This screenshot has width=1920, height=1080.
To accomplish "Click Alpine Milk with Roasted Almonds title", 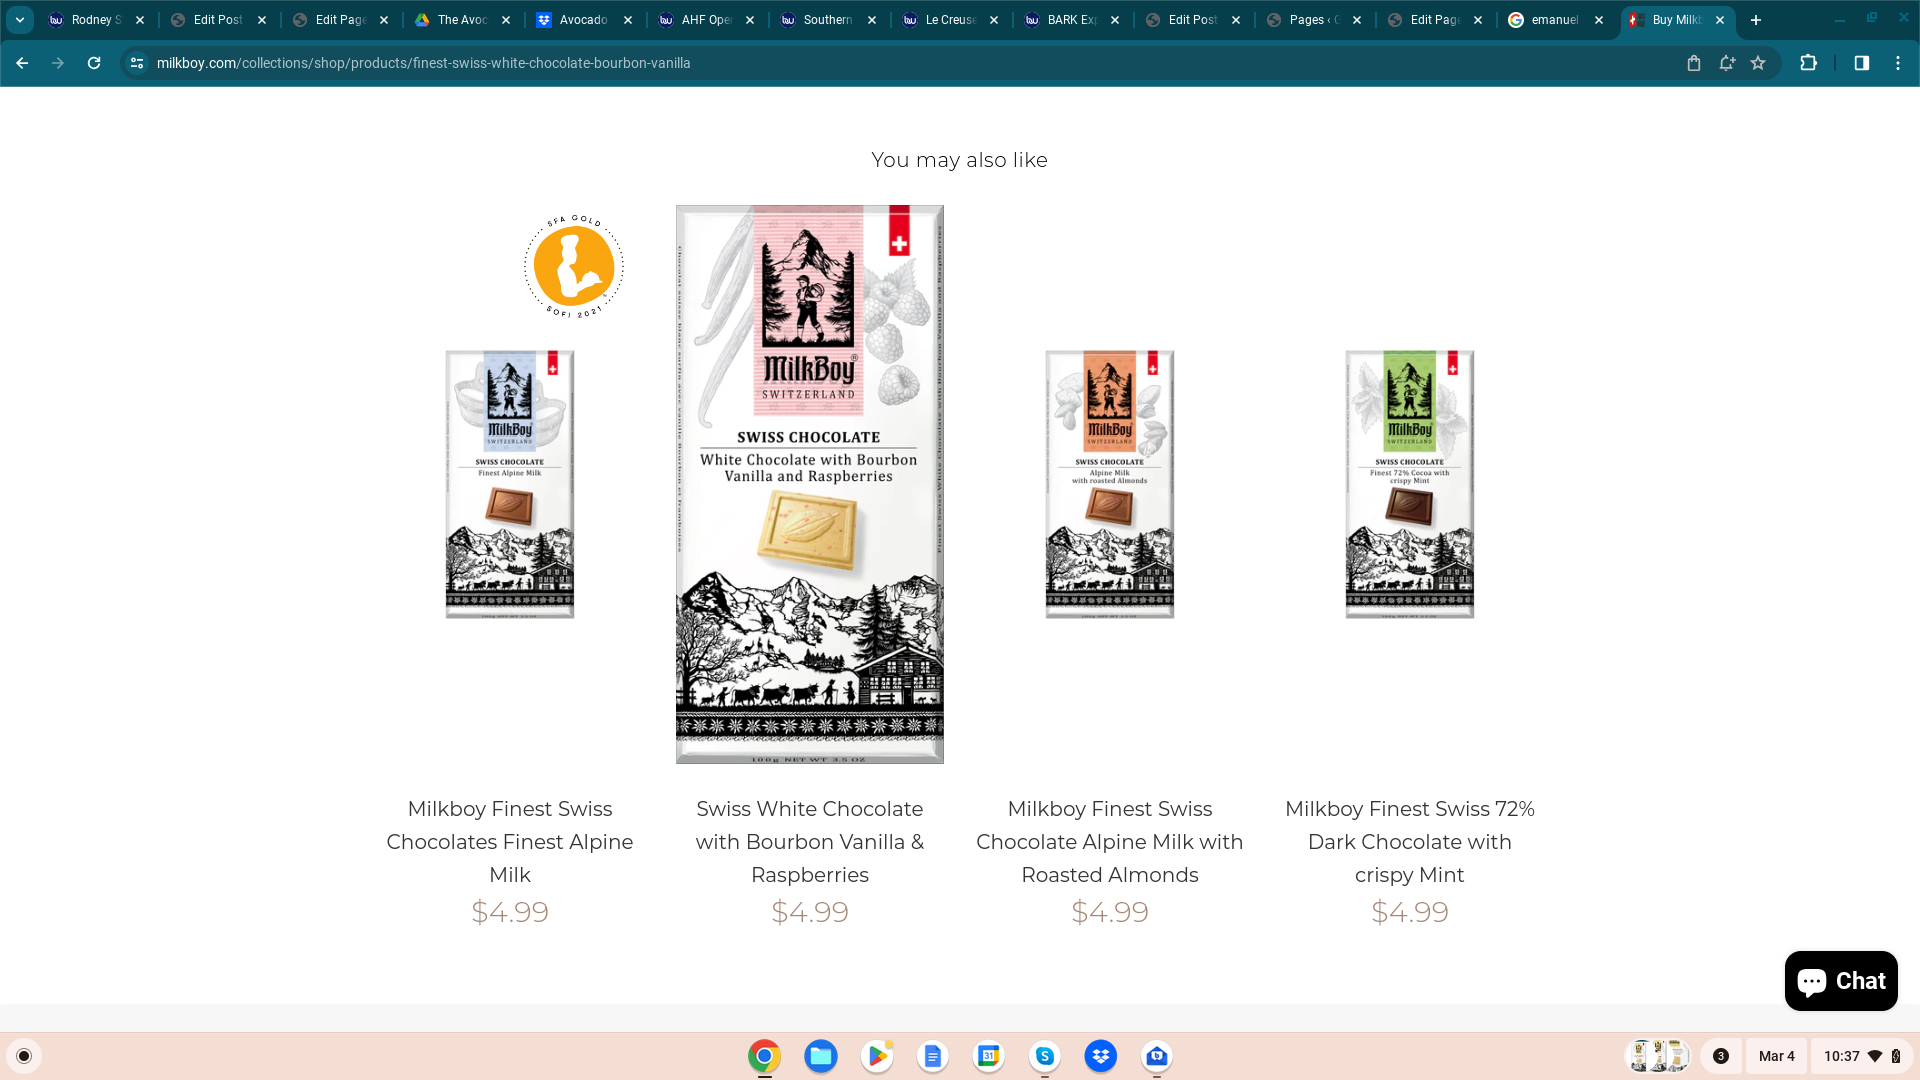I will (1110, 842).
